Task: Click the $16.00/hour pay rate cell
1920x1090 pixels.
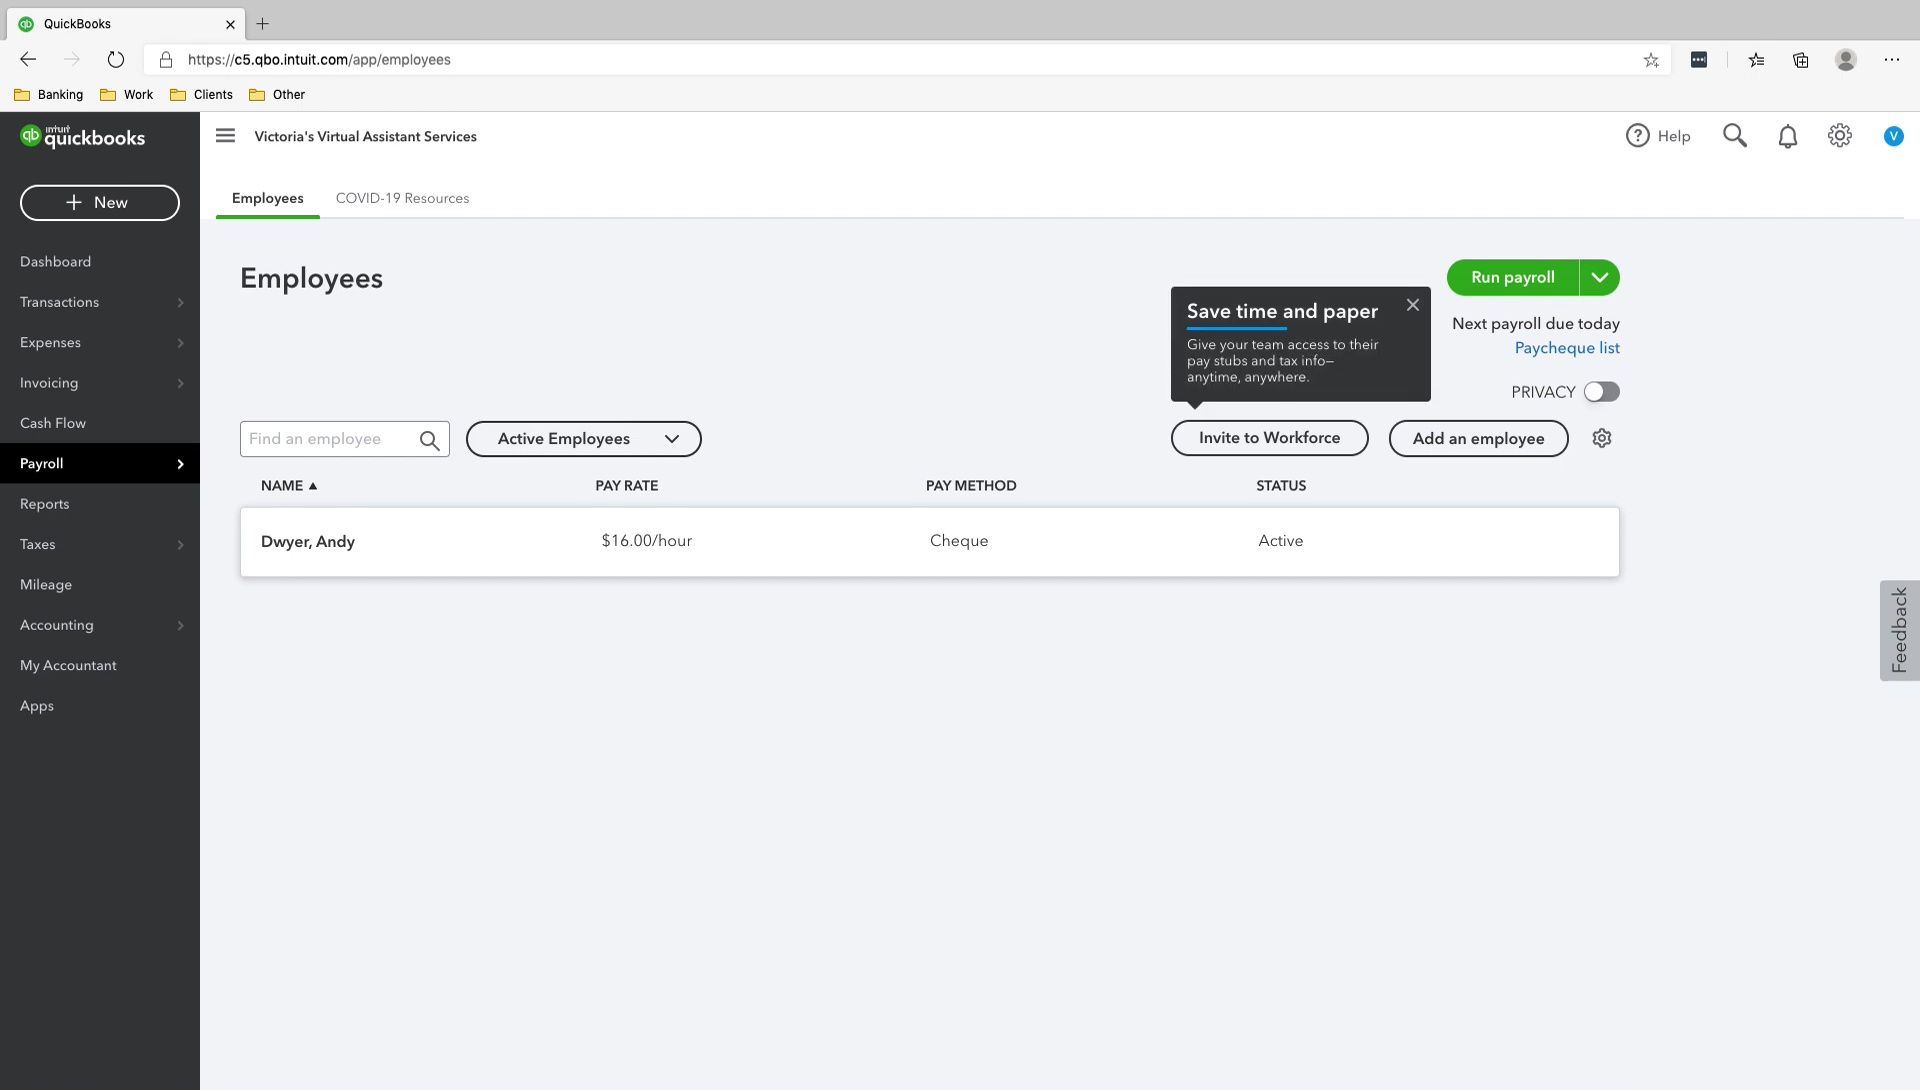Action: click(x=646, y=540)
